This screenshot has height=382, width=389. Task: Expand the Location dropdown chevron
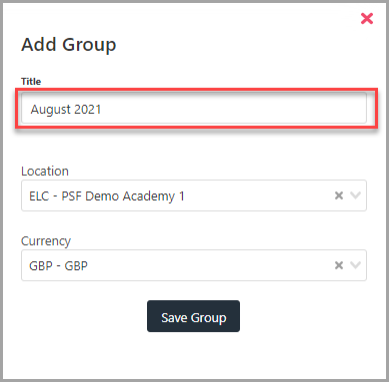pyautogui.click(x=356, y=195)
